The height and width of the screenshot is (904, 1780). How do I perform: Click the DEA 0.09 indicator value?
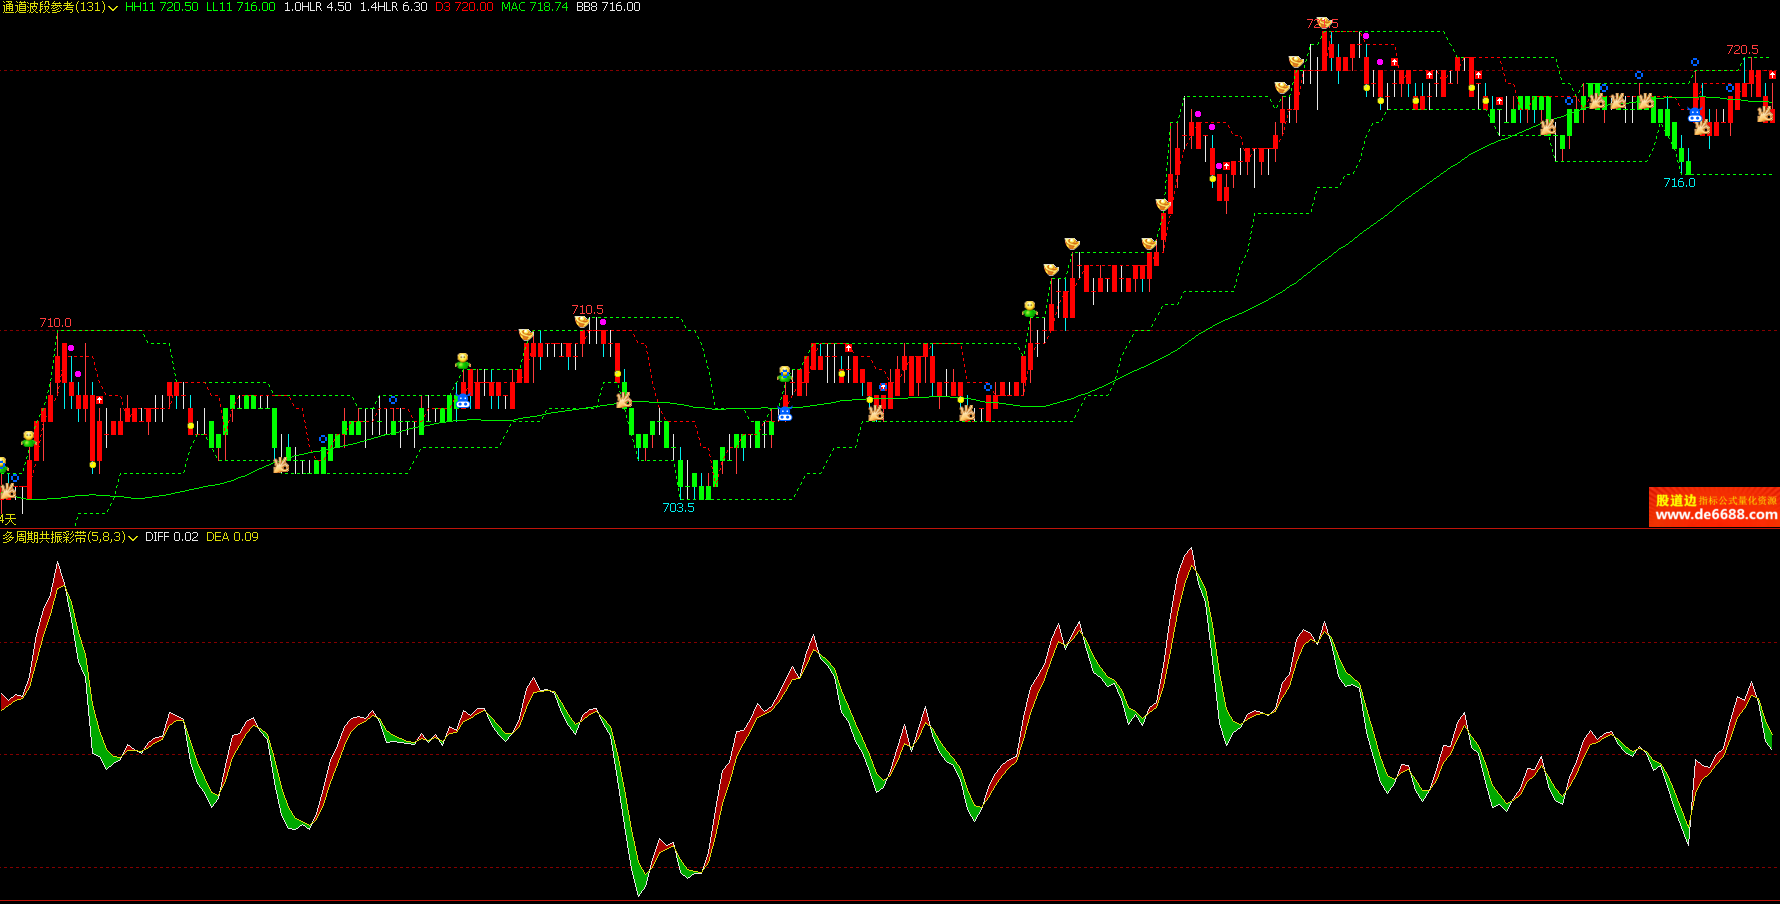pyautogui.click(x=232, y=537)
